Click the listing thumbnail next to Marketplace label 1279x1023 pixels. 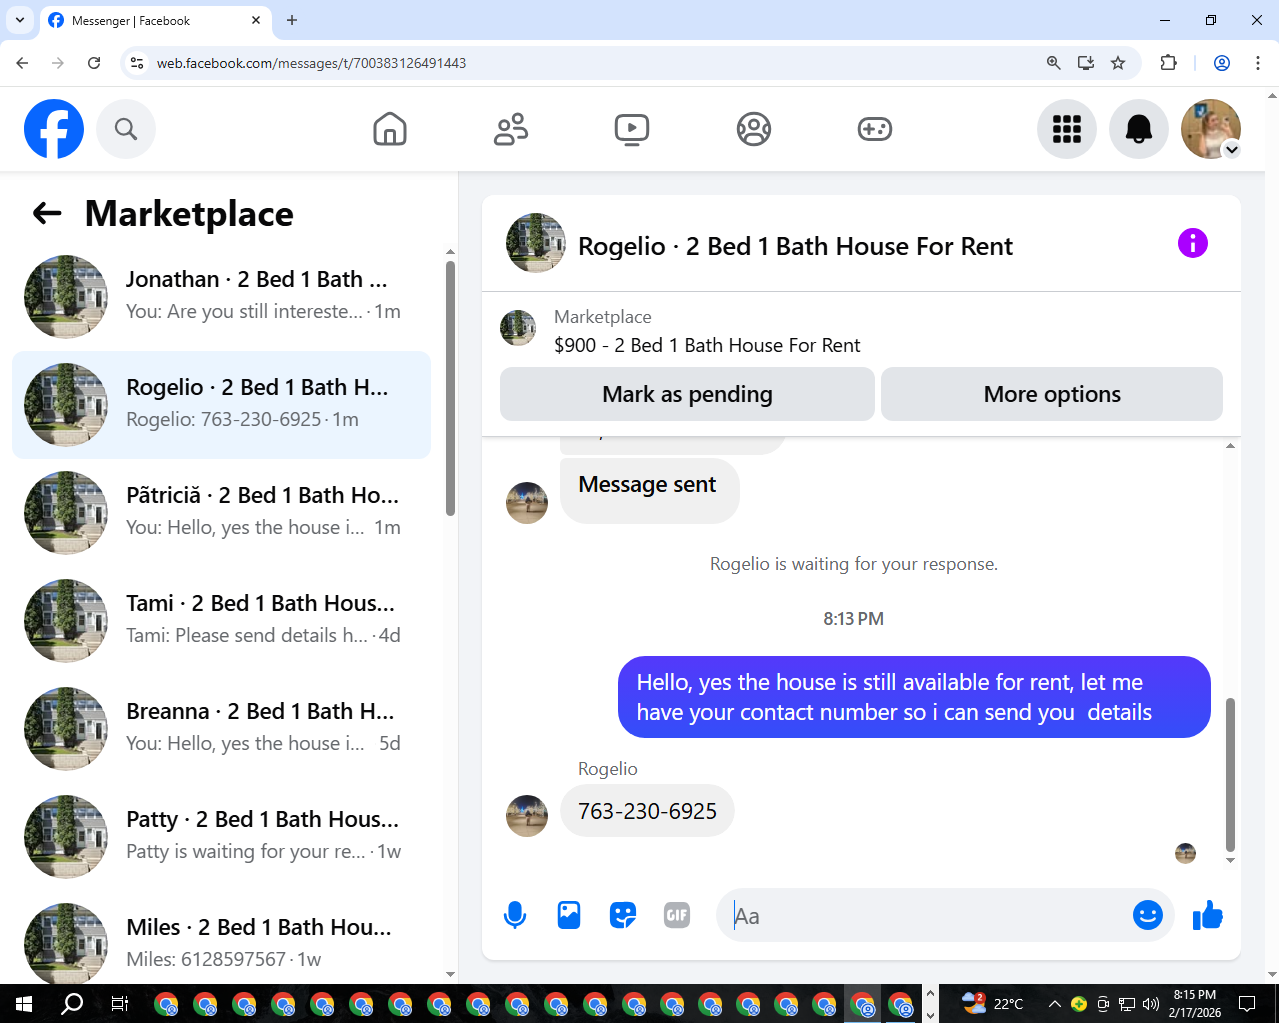[x=518, y=328]
